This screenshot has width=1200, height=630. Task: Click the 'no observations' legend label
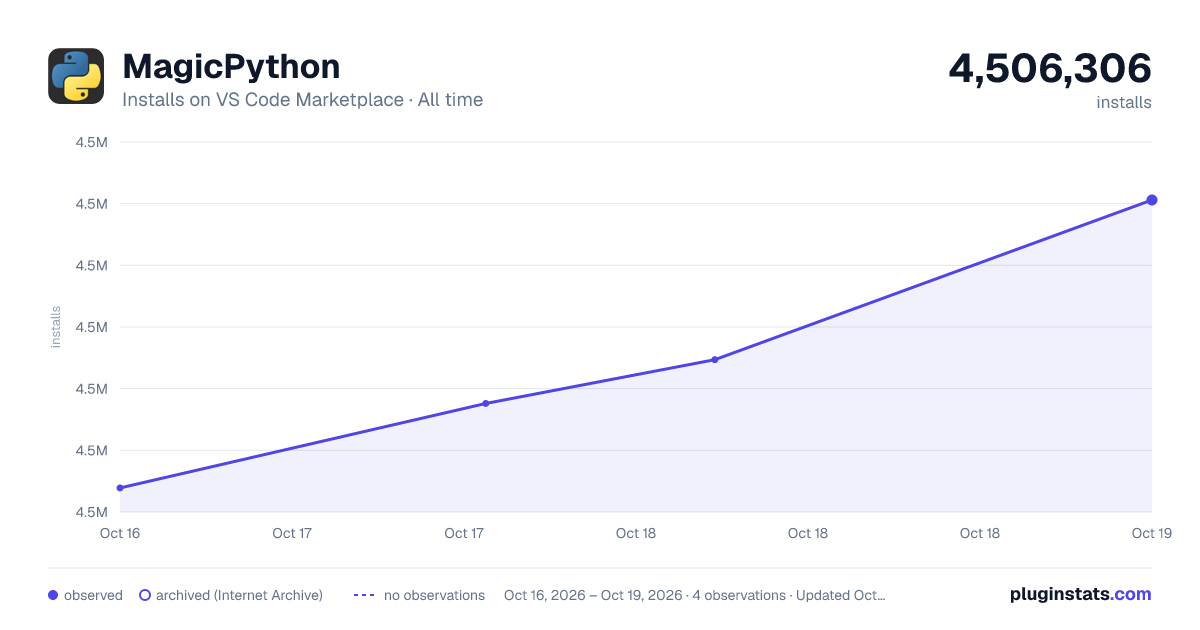[x=434, y=595]
